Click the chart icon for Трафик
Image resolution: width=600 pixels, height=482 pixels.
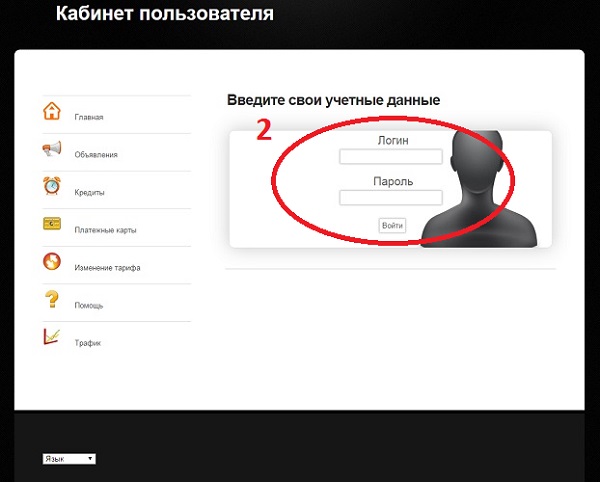pyautogui.click(x=52, y=337)
